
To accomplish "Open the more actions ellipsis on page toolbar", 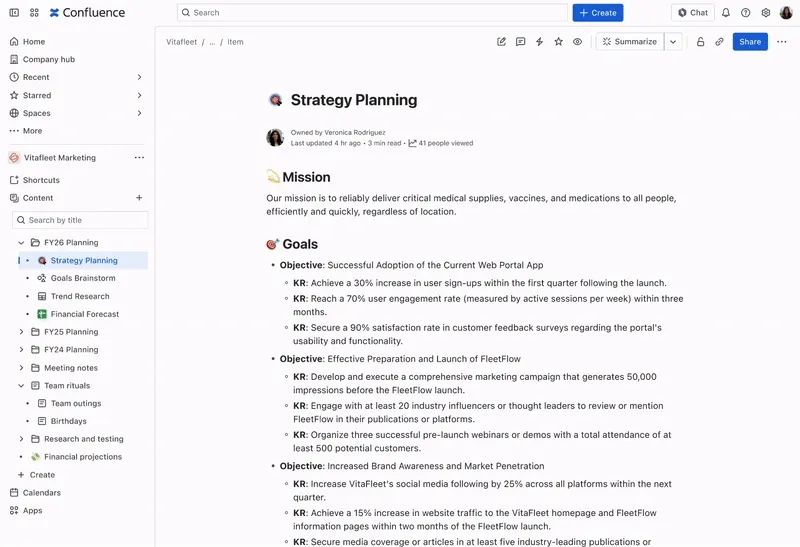I will (782, 42).
